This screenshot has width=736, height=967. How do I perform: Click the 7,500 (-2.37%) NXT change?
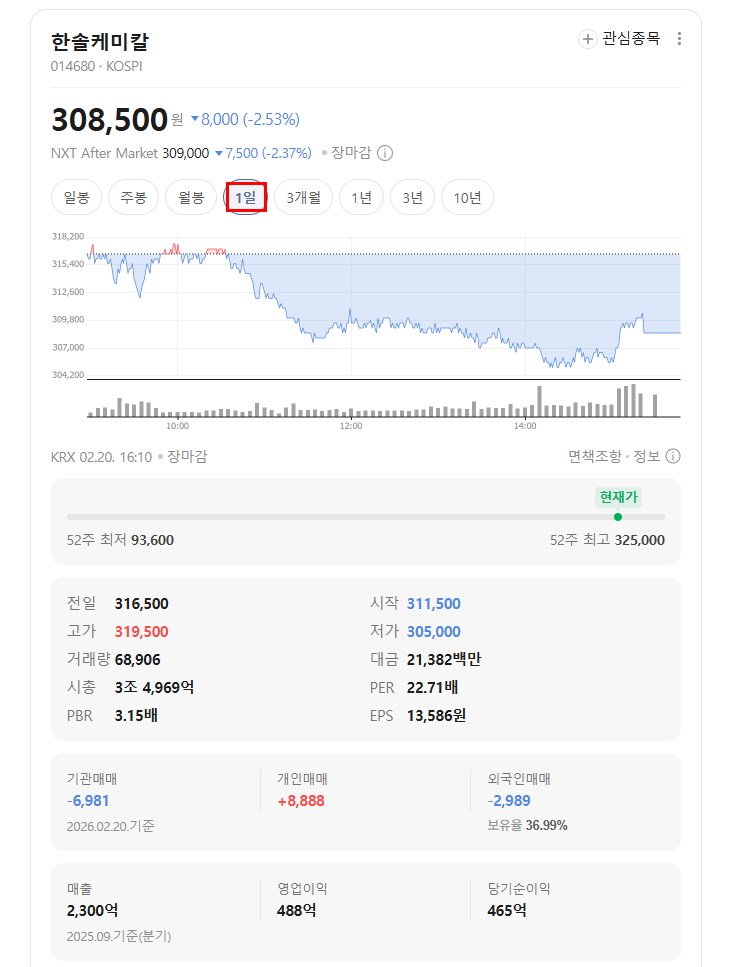[x=263, y=153]
